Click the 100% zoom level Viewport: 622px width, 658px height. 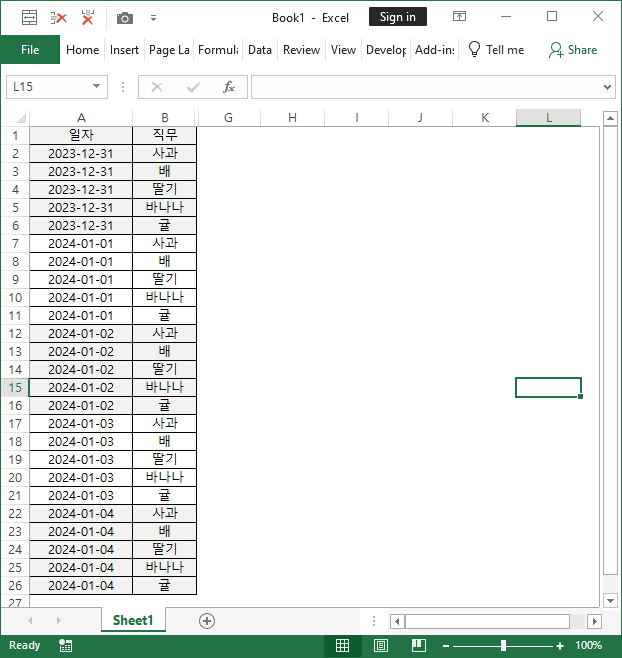click(x=588, y=645)
